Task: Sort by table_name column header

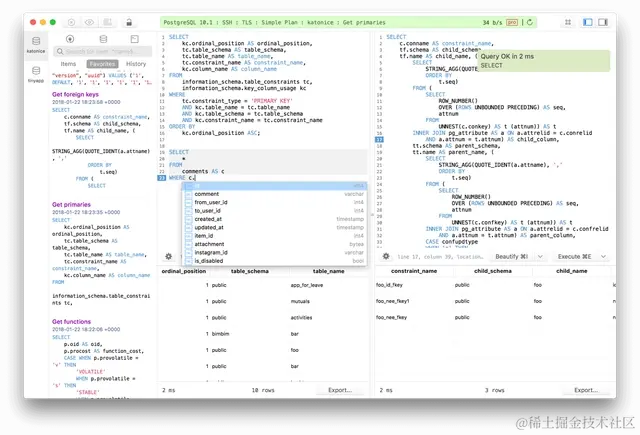Action: (329, 271)
